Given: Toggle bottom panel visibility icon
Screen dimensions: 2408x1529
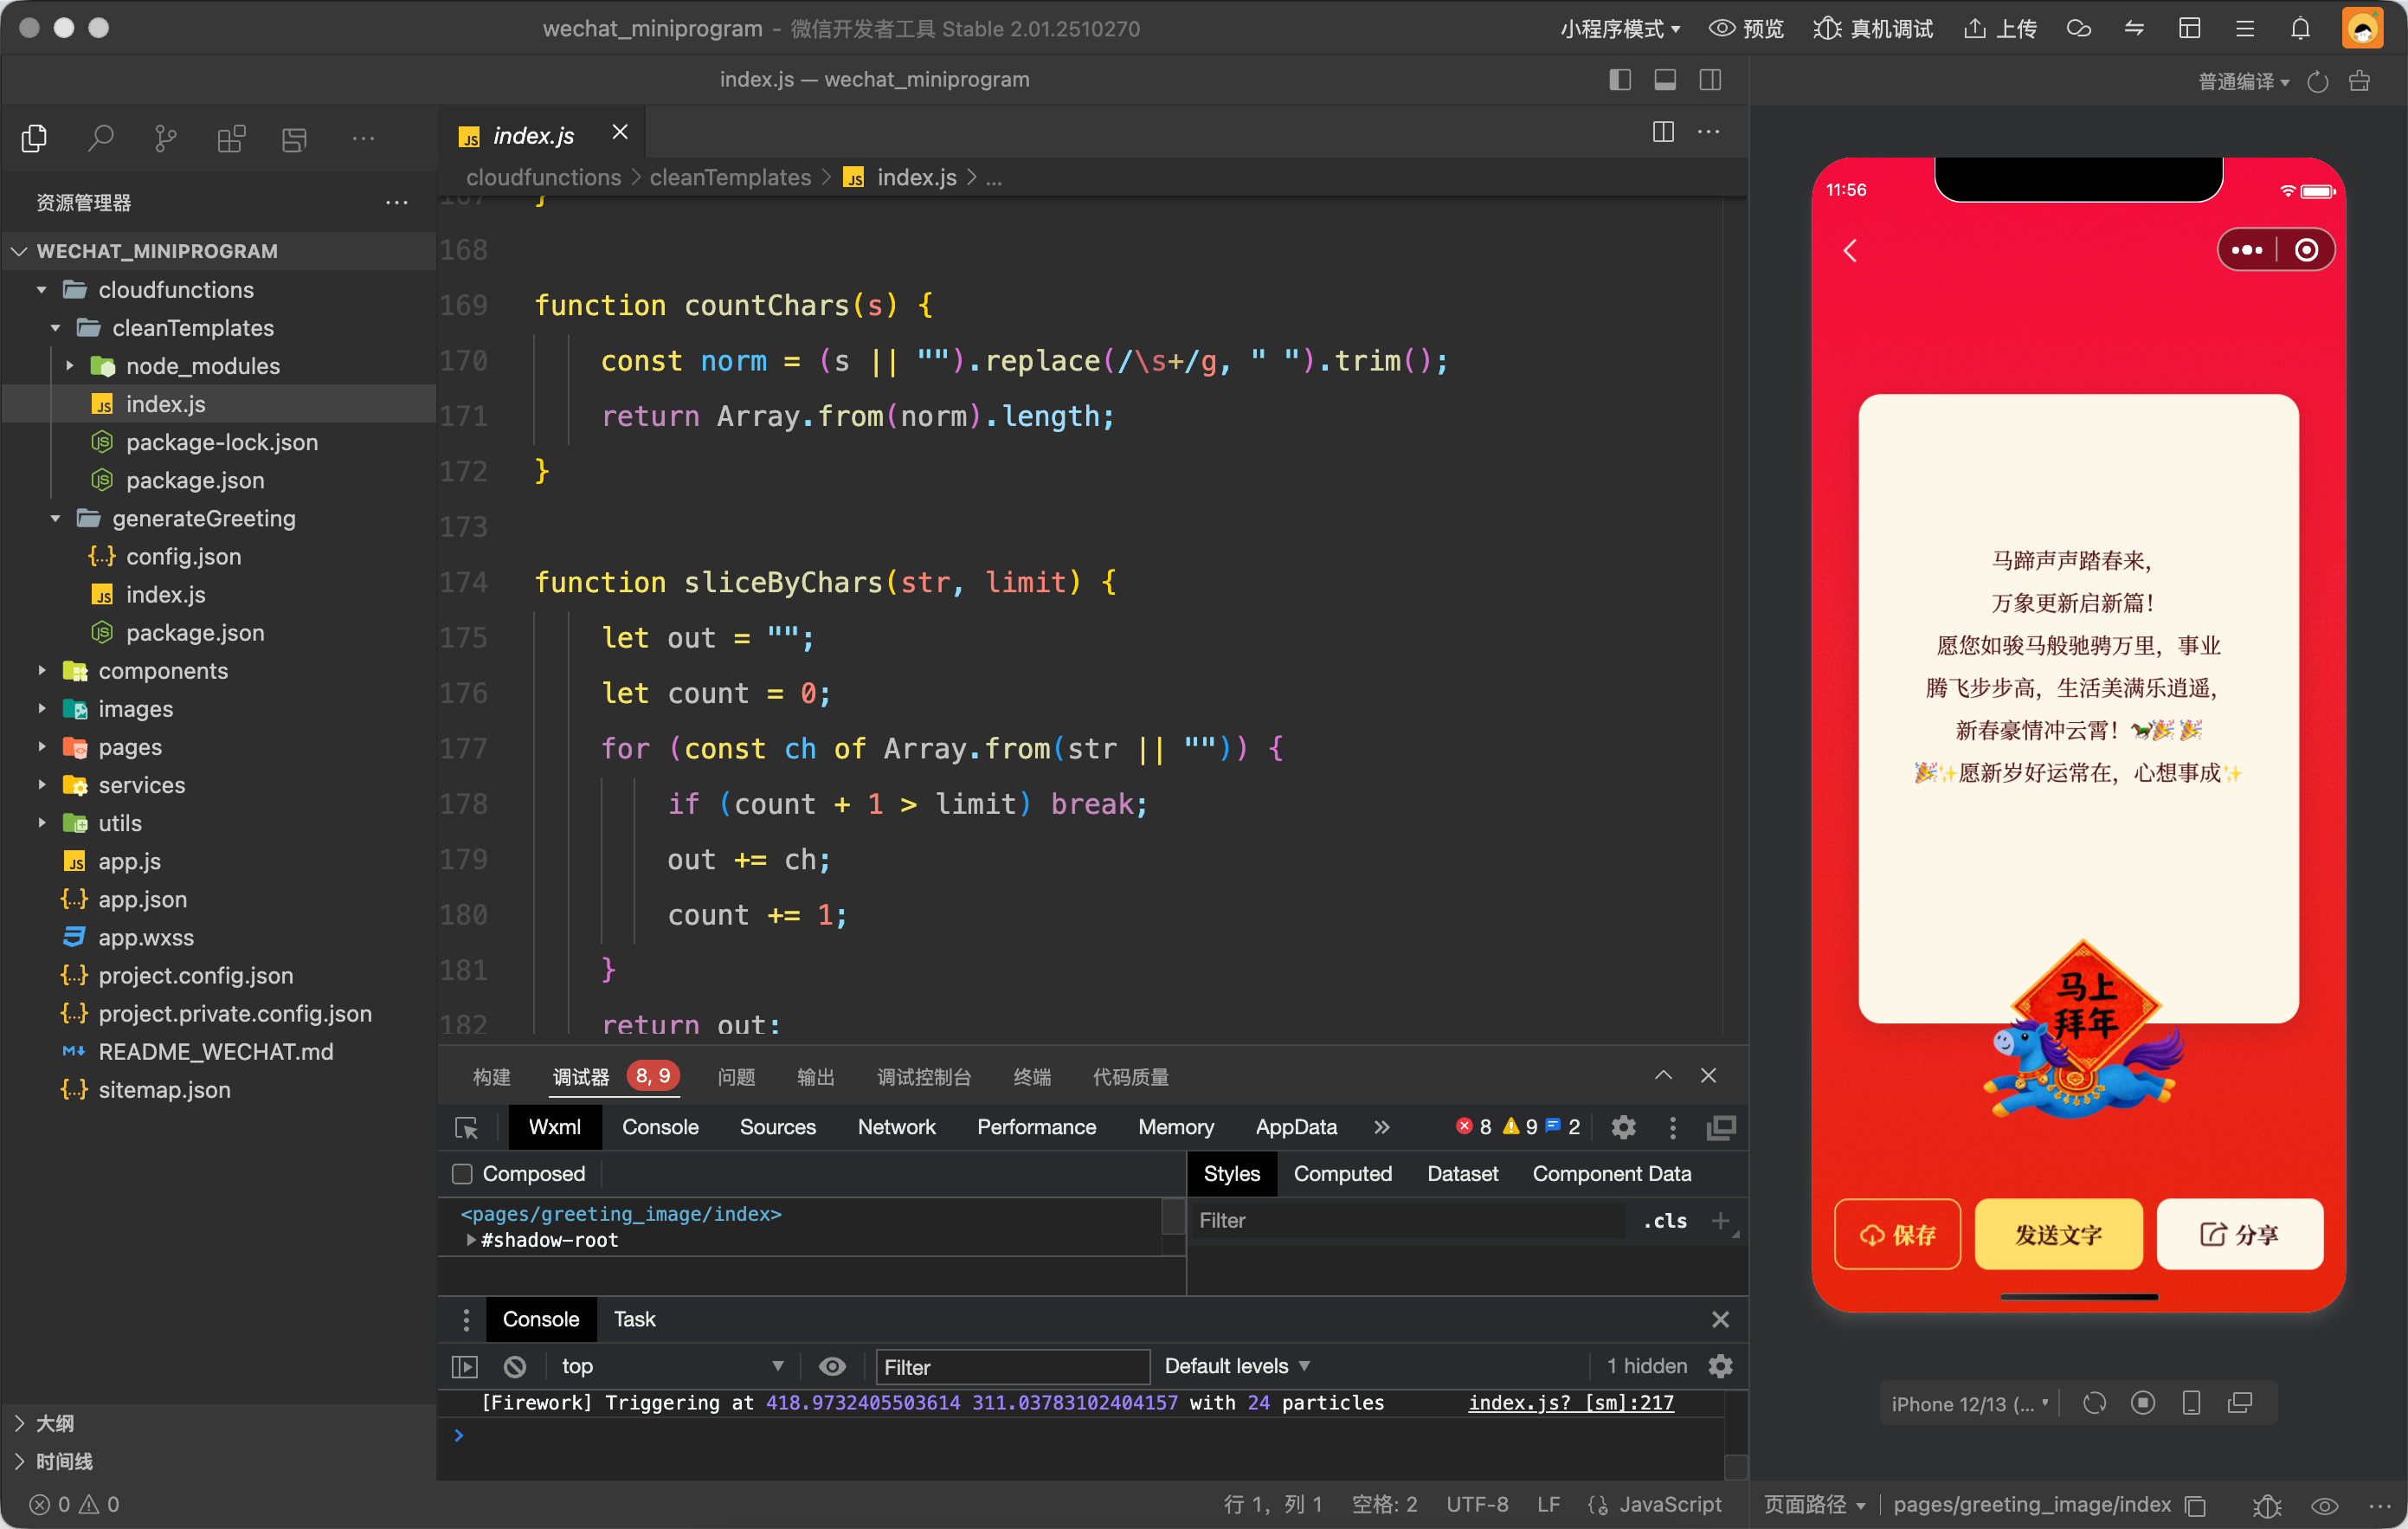Looking at the screenshot, I should click(x=1665, y=80).
